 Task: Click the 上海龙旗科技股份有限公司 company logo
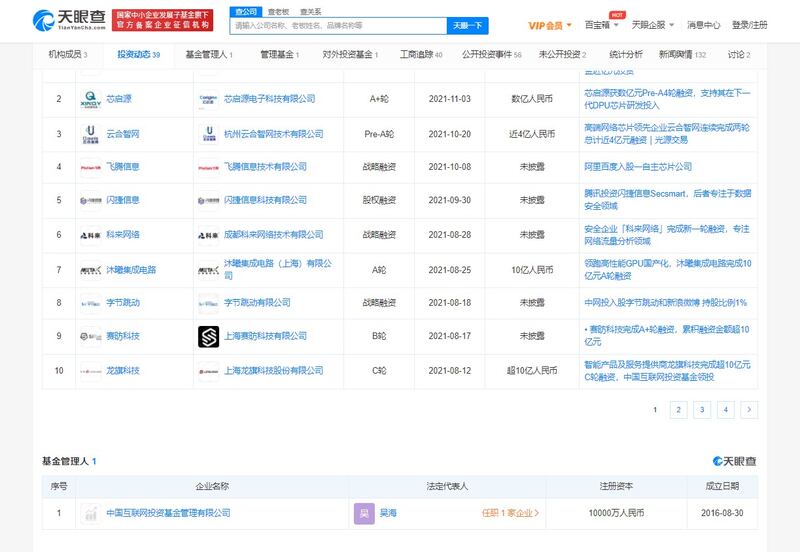pyautogui.click(x=208, y=371)
